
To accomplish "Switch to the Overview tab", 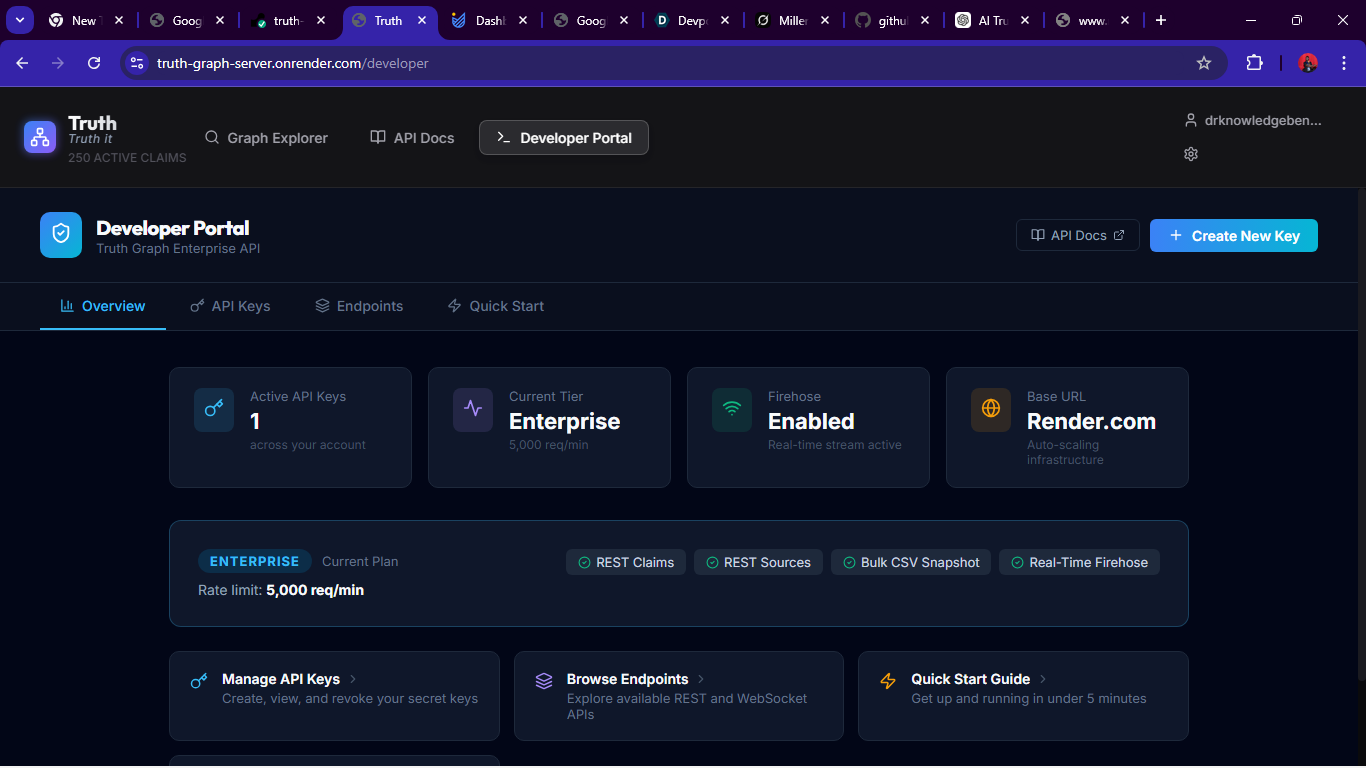I will click(103, 306).
